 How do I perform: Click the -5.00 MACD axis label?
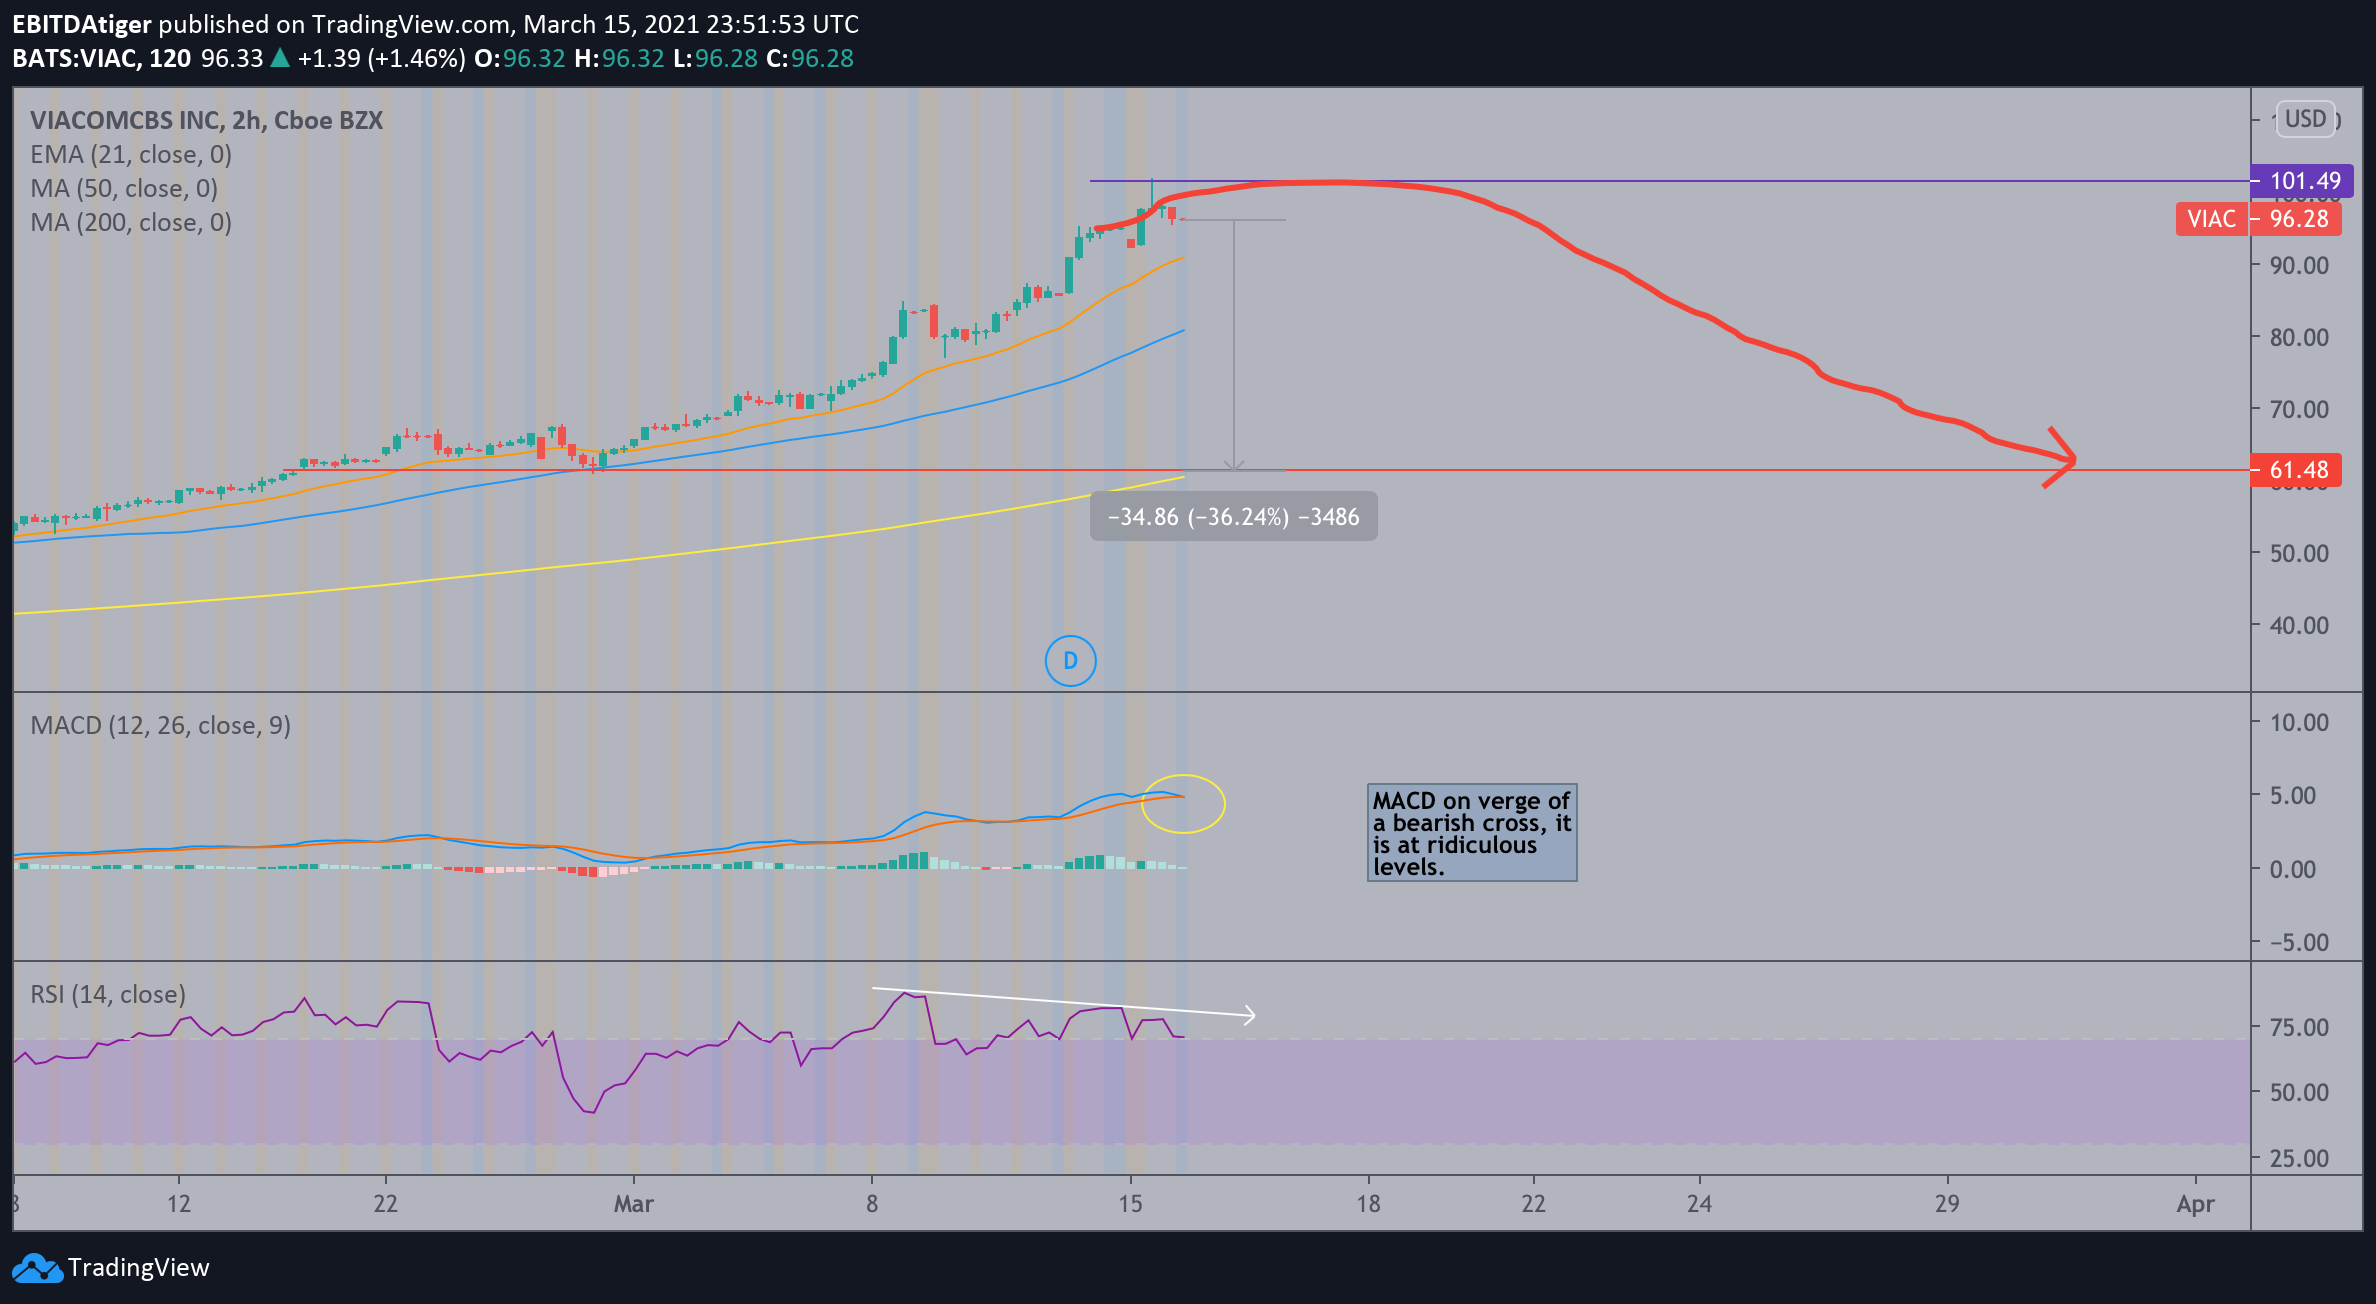coord(2299,943)
